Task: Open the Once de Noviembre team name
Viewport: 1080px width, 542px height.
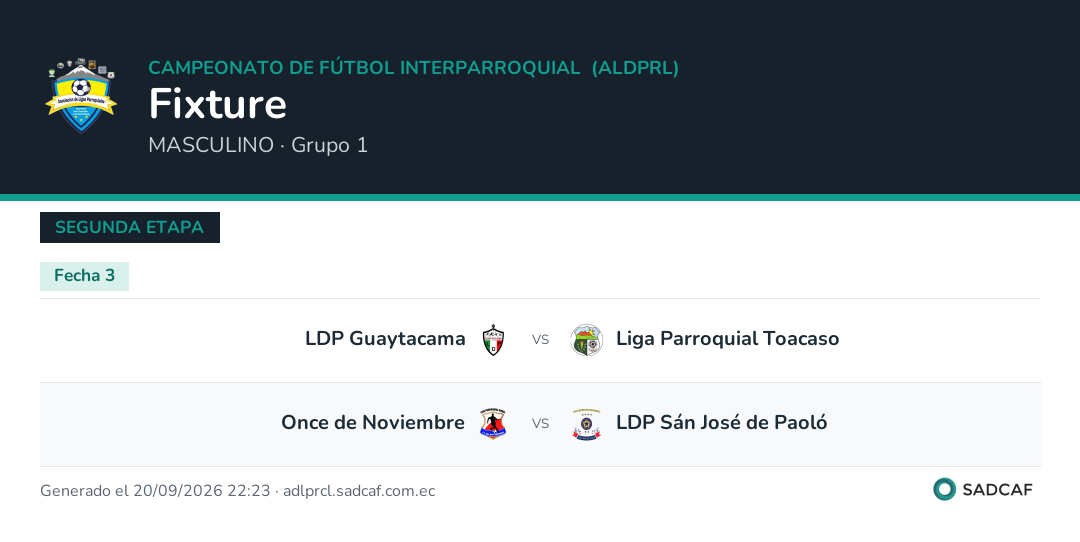Action: click(373, 422)
